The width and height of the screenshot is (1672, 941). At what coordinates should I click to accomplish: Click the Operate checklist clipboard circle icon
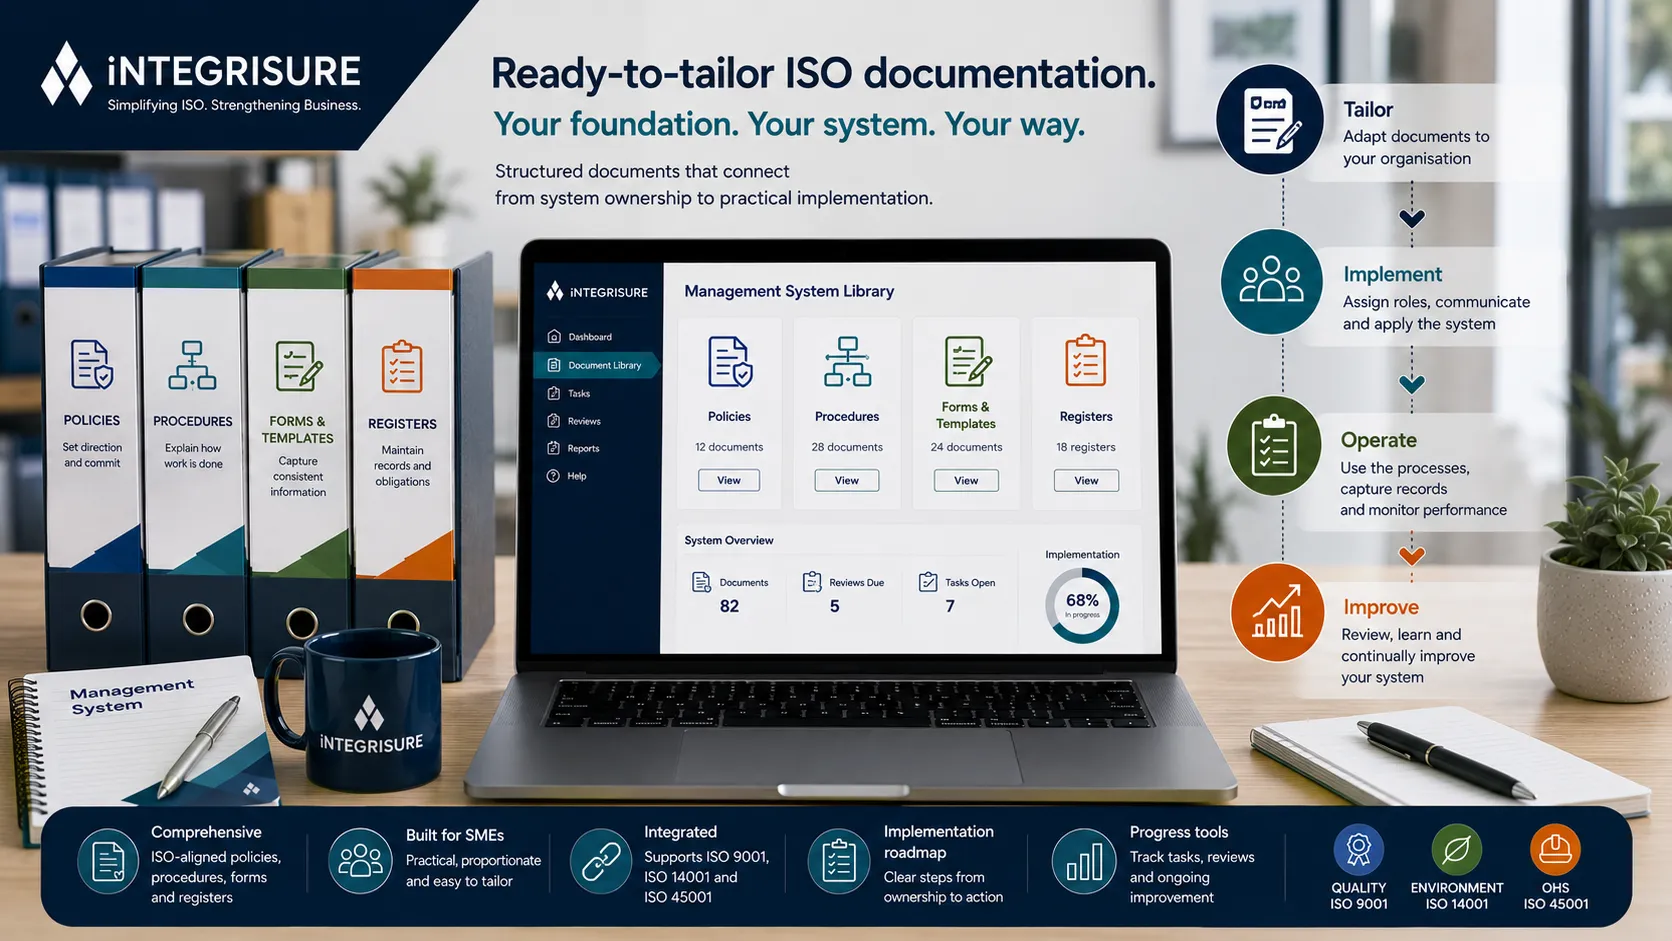pyautogui.click(x=1274, y=446)
